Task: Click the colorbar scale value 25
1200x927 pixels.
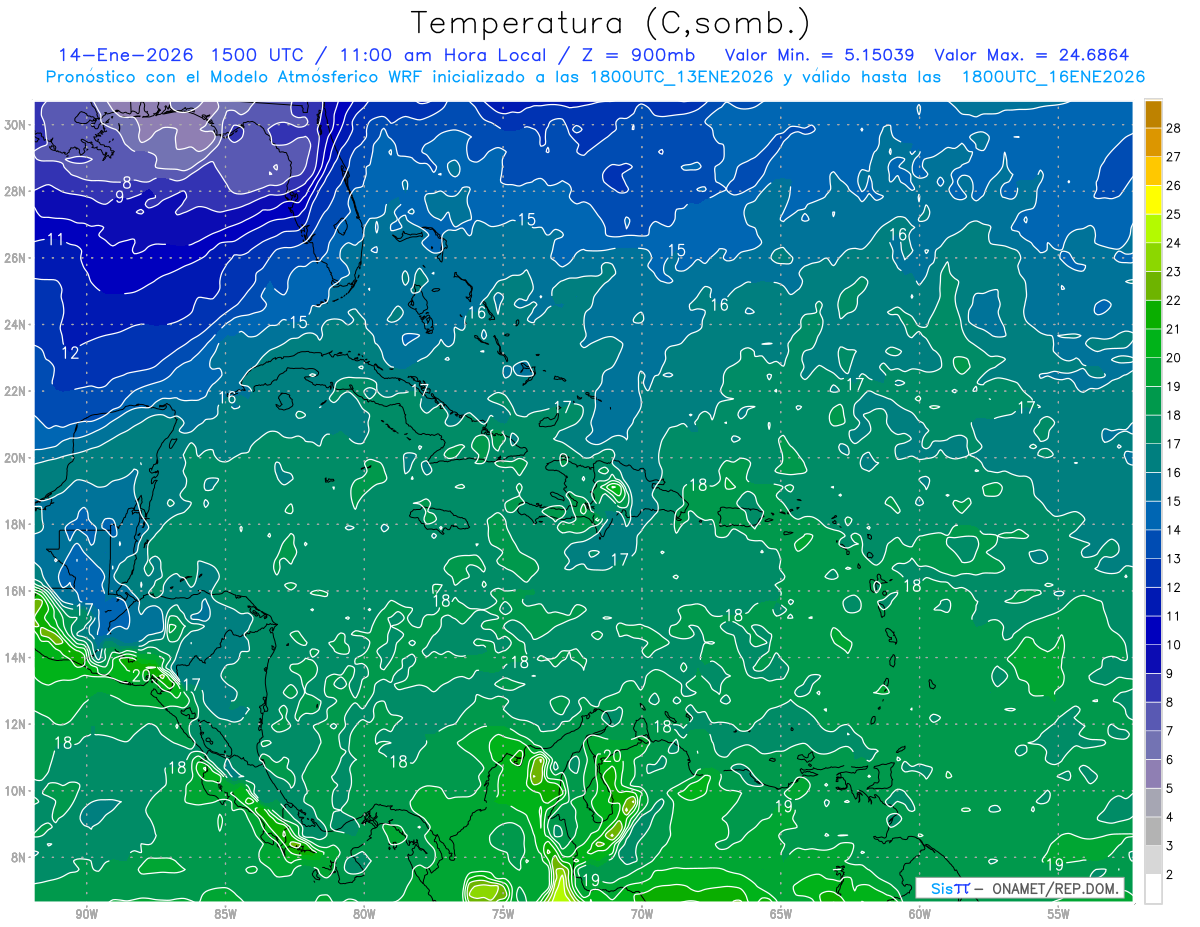Action: pyautogui.click(x=1174, y=214)
